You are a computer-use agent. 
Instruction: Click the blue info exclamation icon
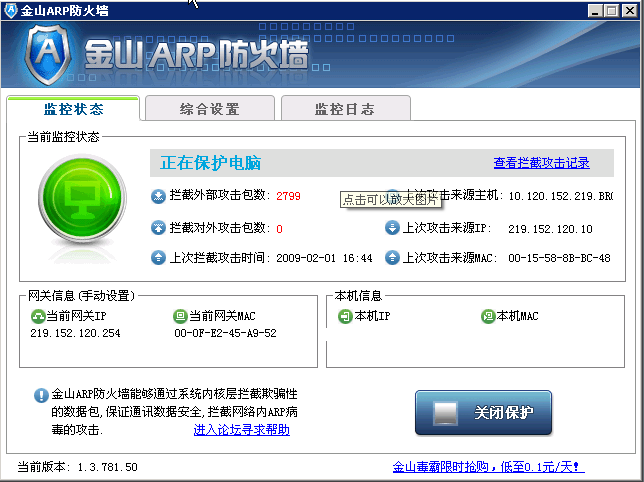tap(41, 395)
